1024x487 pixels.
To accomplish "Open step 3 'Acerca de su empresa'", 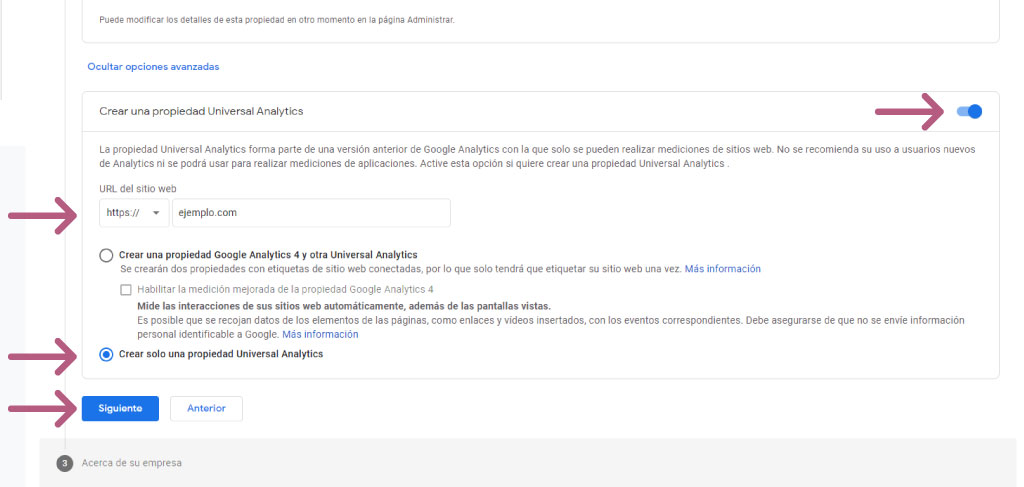I will tap(131, 463).
